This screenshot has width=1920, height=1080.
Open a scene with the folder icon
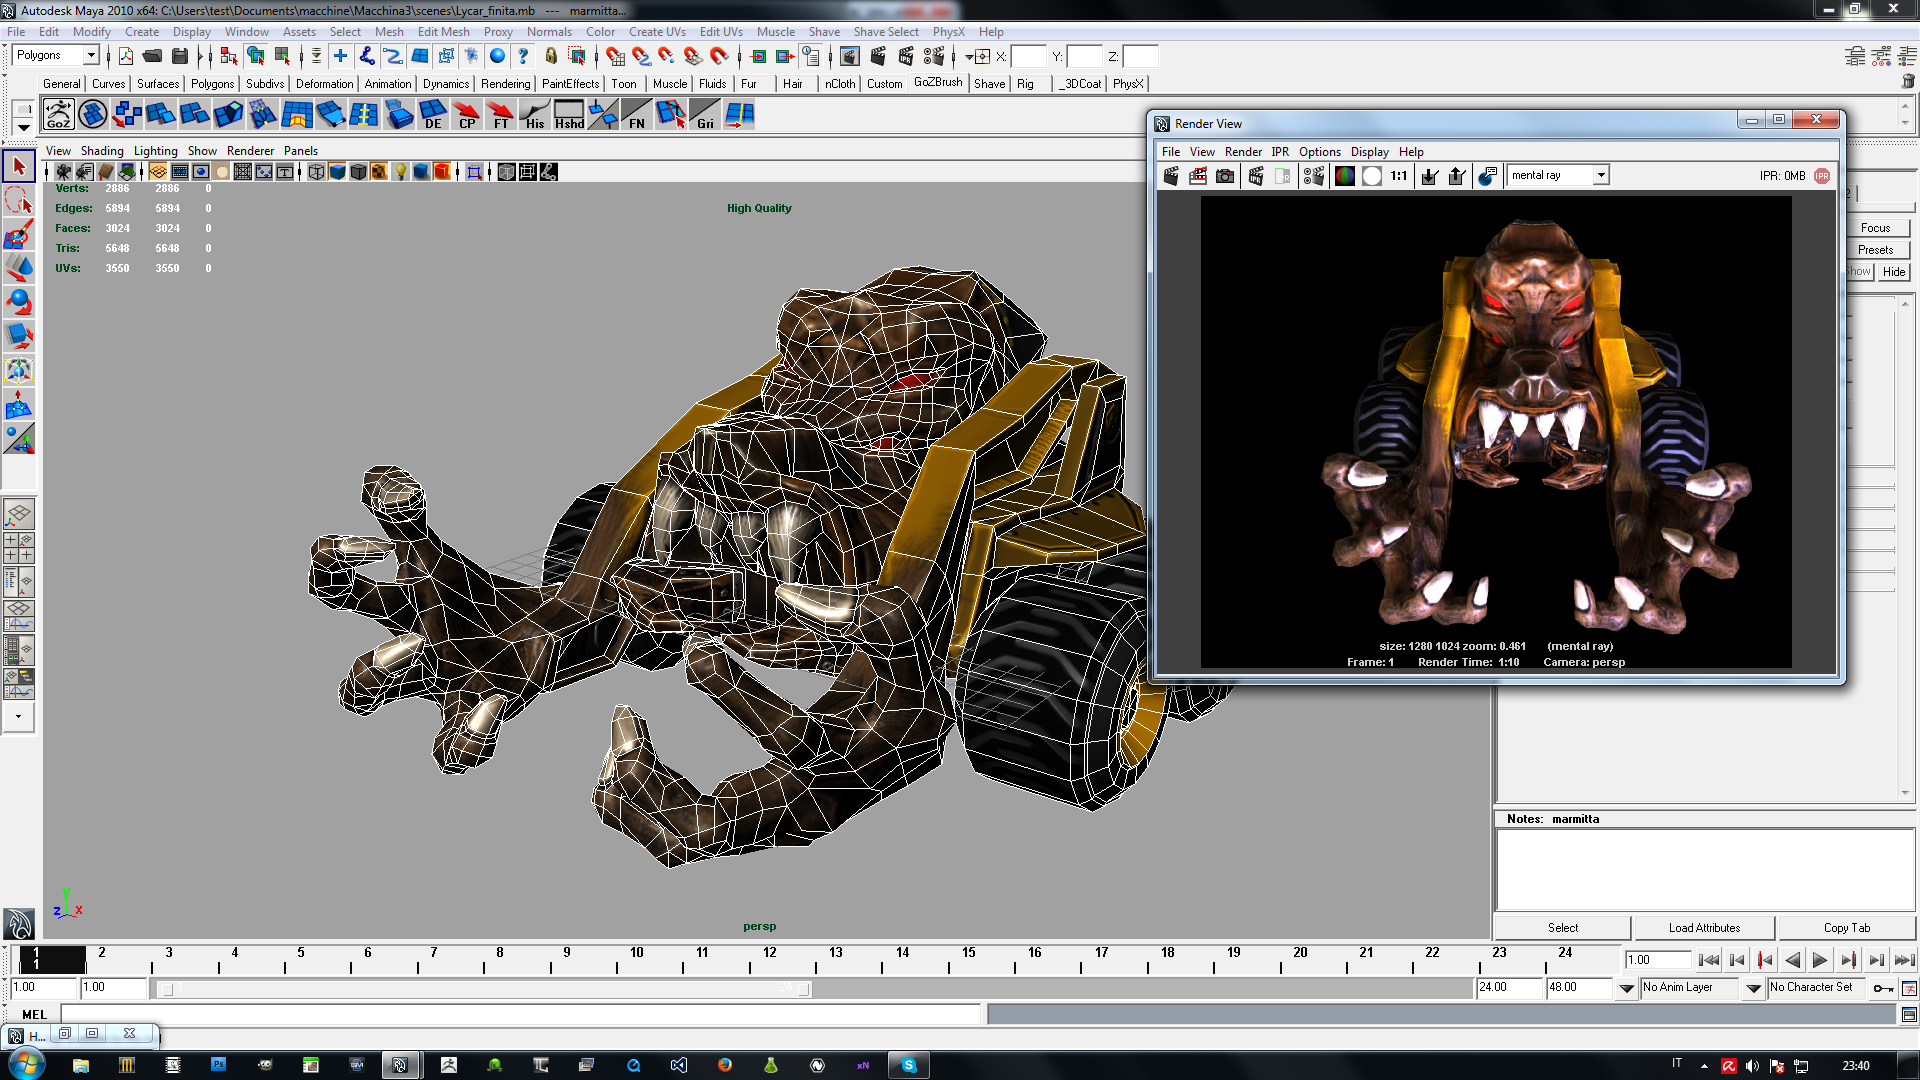click(x=152, y=56)
